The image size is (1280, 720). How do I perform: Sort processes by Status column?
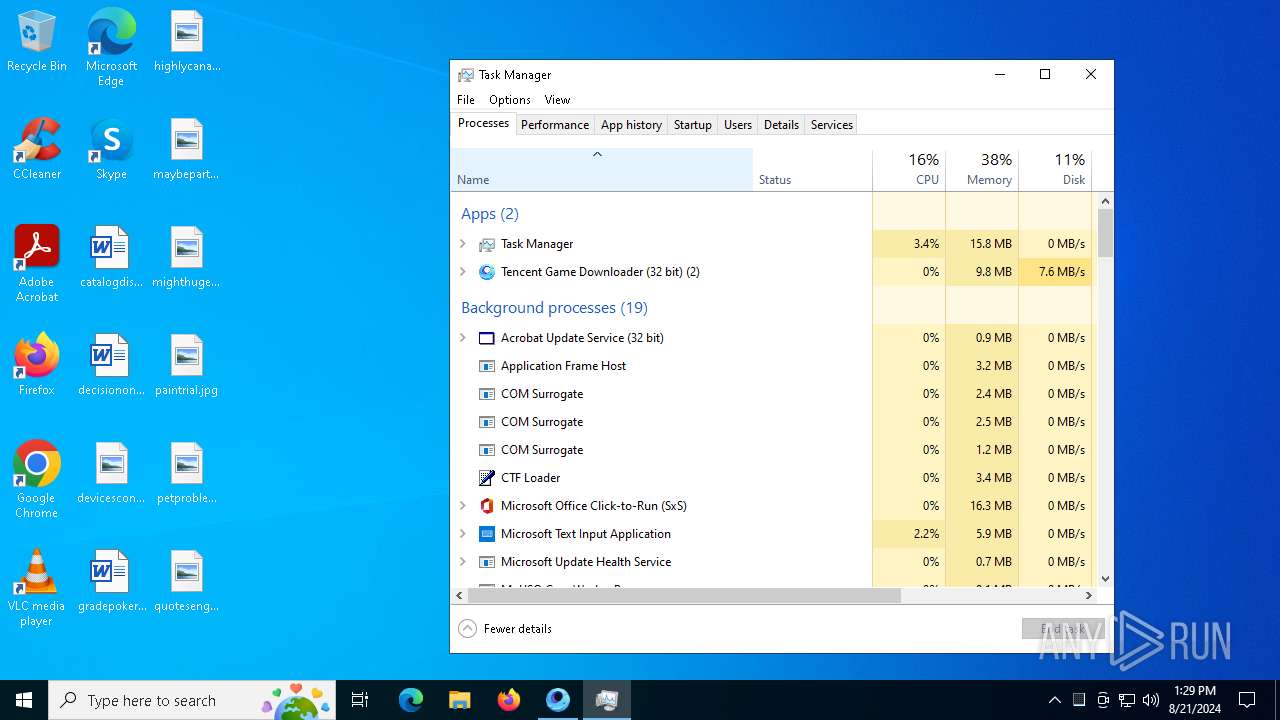(x=813, y=169)
